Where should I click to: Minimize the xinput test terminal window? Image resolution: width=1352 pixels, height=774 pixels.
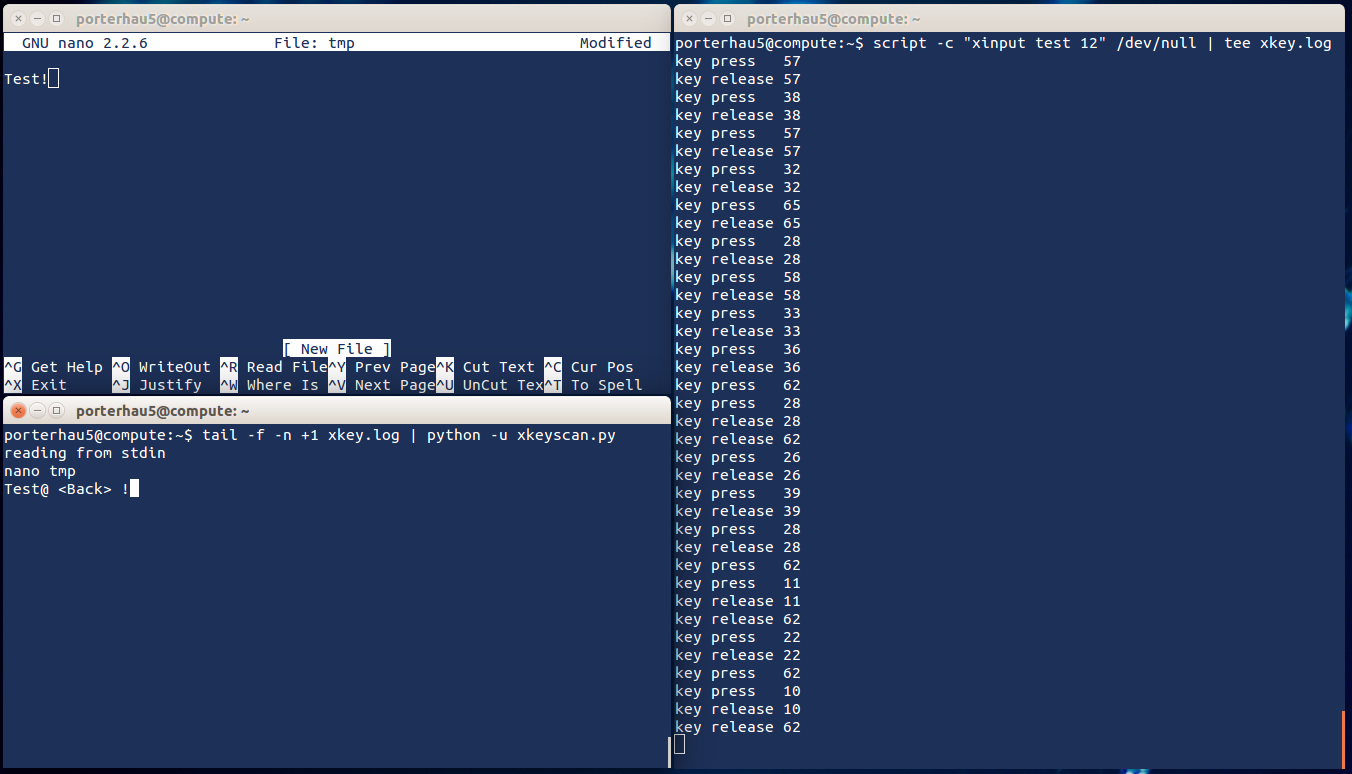tap(706, 19)
